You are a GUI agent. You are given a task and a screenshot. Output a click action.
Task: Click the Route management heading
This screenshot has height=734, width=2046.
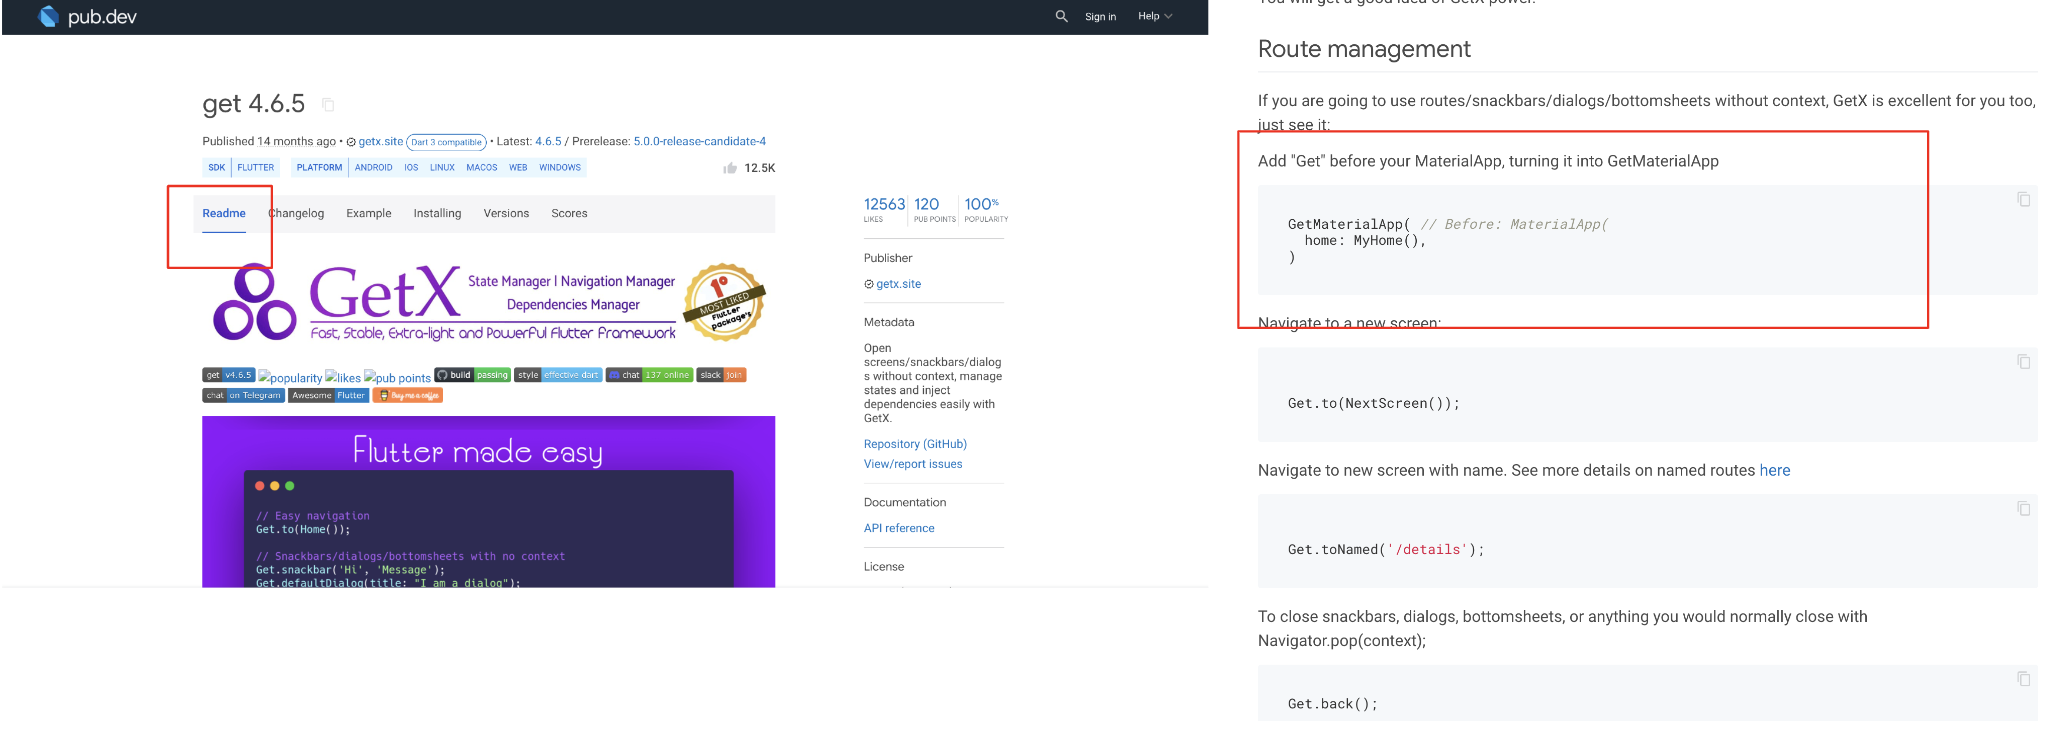pyautogui.click(x=1364, y=49)
